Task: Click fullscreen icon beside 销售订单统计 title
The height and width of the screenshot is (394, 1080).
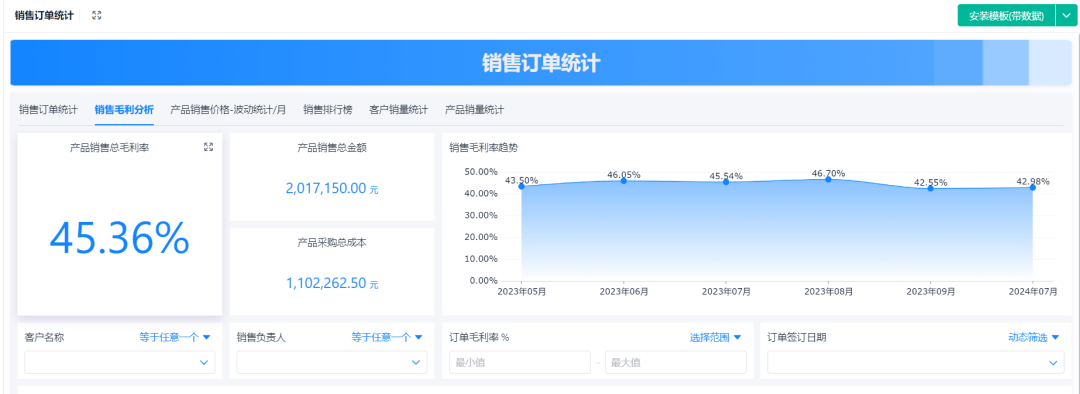Action: tap(97, 15)
